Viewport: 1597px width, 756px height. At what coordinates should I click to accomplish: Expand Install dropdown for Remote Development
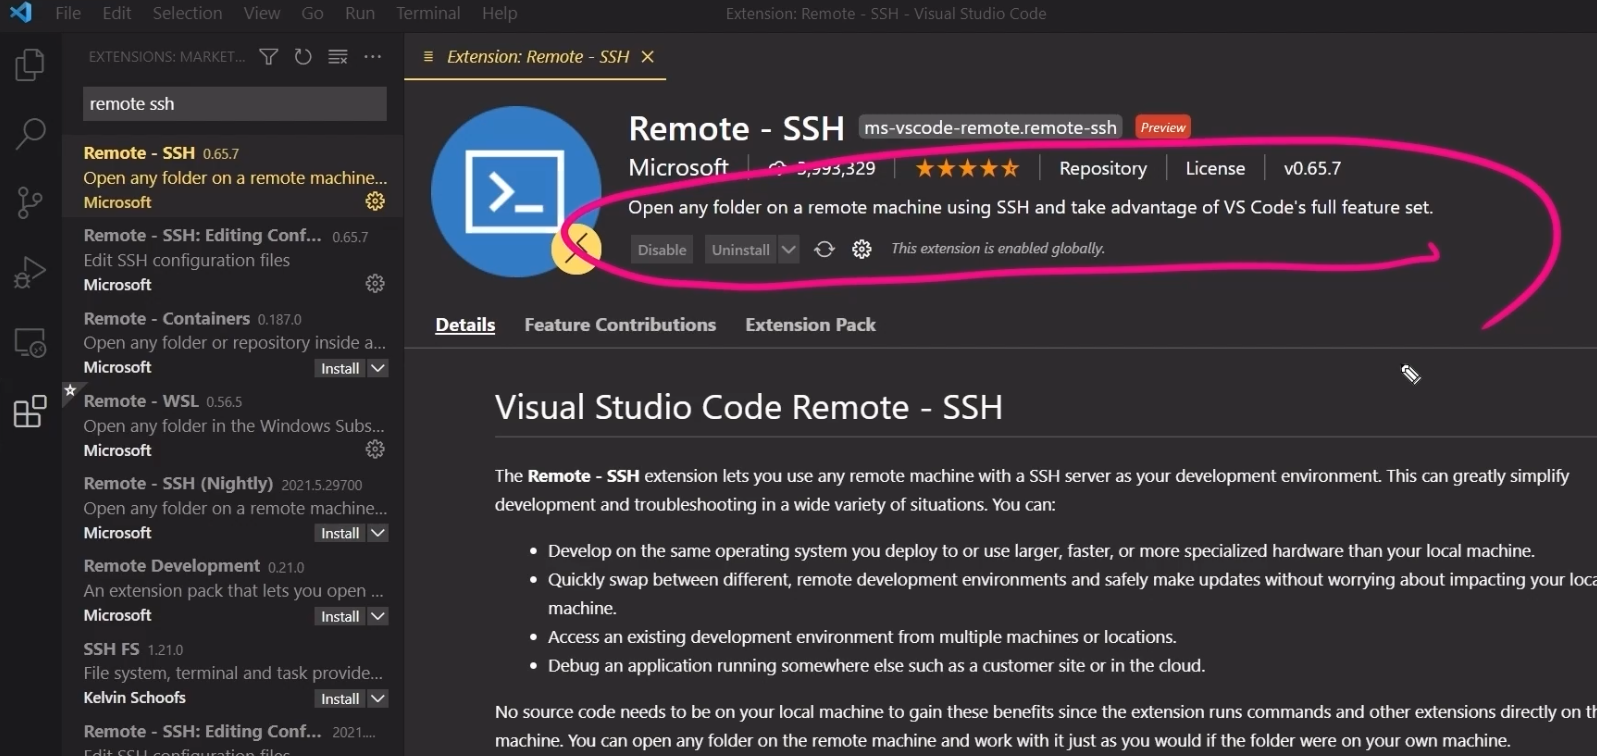point(378,616)
